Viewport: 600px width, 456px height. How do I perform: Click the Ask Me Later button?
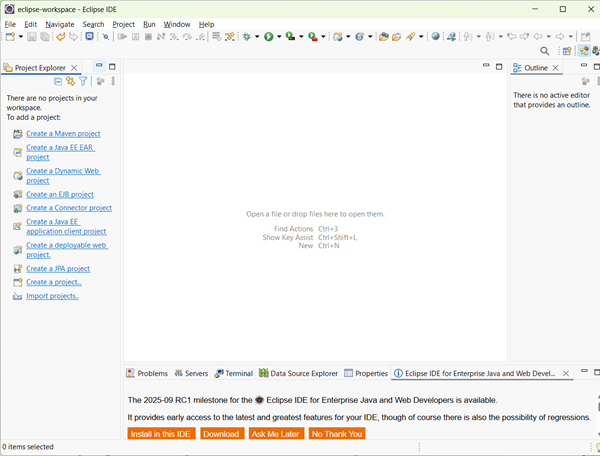click(276, 433)
